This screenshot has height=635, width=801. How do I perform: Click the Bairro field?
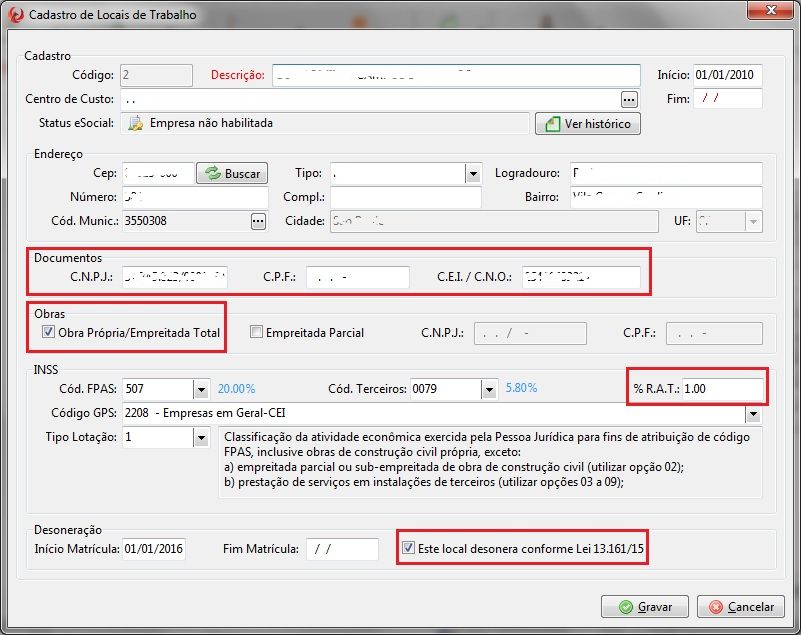(666, 197)
